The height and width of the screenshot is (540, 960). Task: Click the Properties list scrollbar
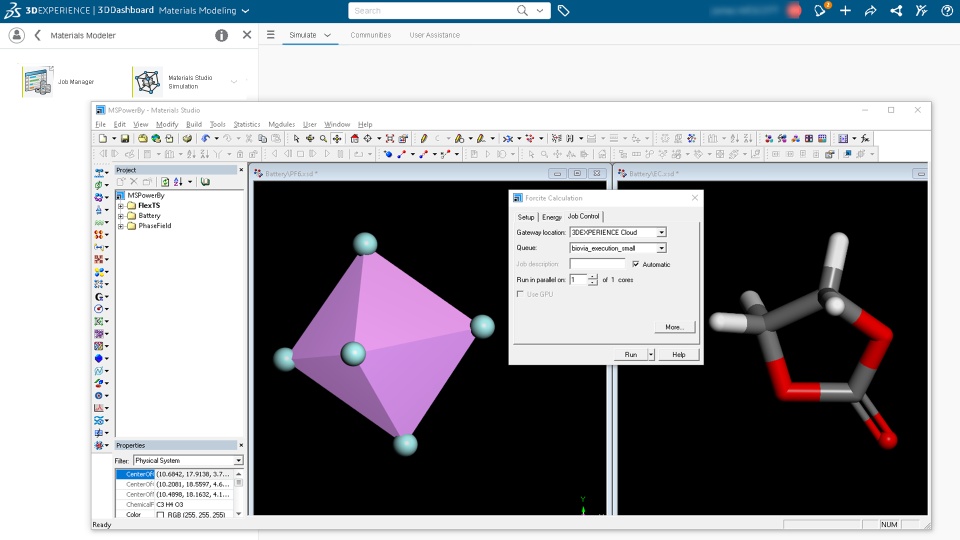(239, 494)
